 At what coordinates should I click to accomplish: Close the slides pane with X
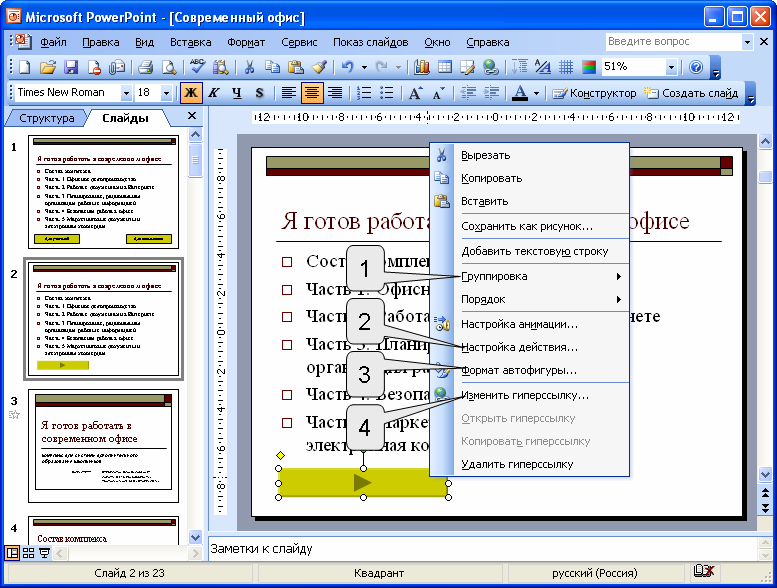click(192, 116)
